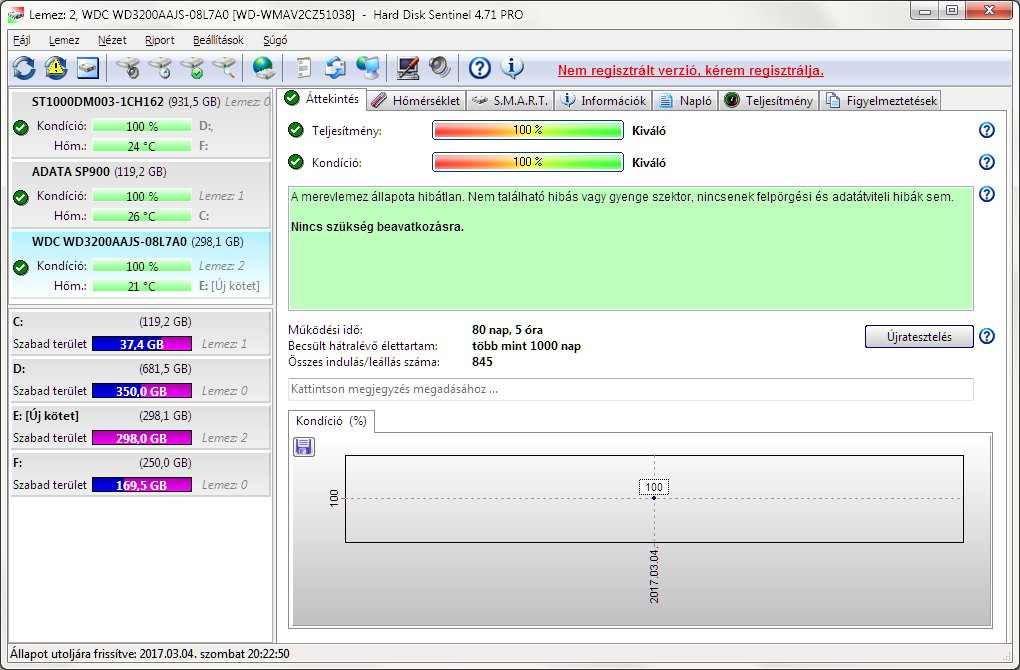Click the 21 °C temperature bar of WDC
Viewport: 1020px width, 670px height.
[142, 286]
